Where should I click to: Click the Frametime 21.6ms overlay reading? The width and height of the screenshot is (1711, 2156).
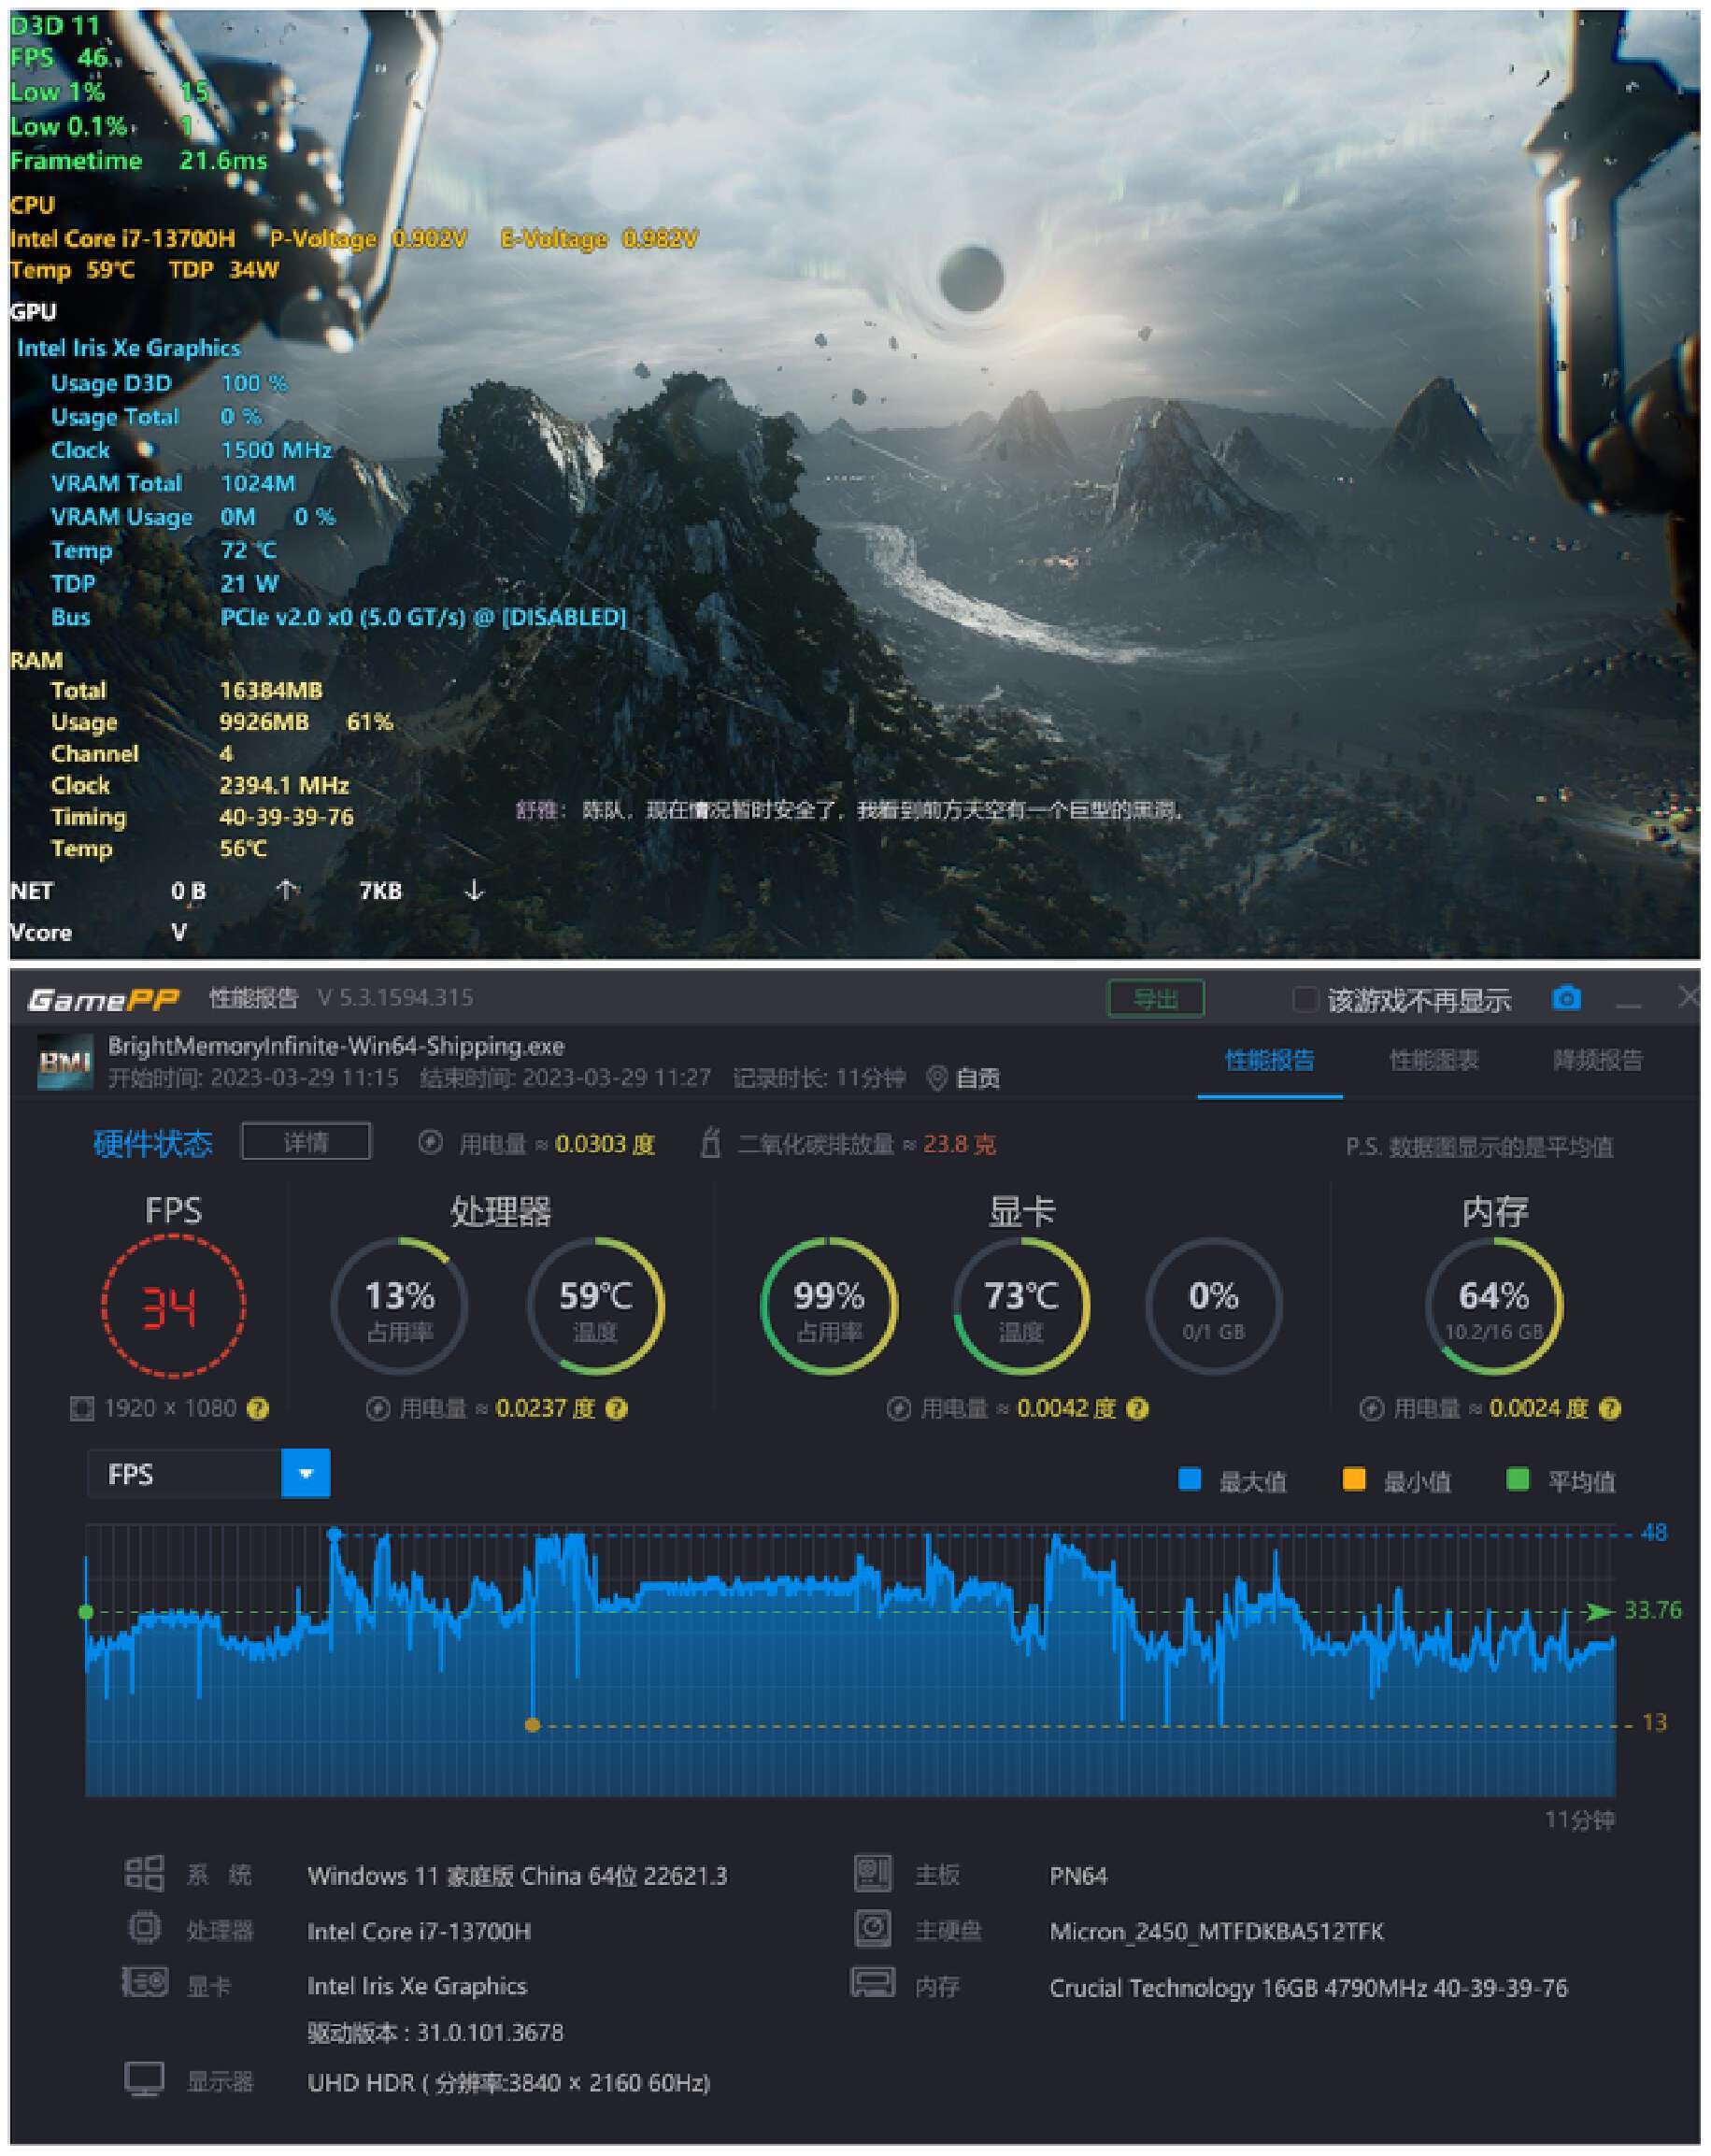[139, 161]
